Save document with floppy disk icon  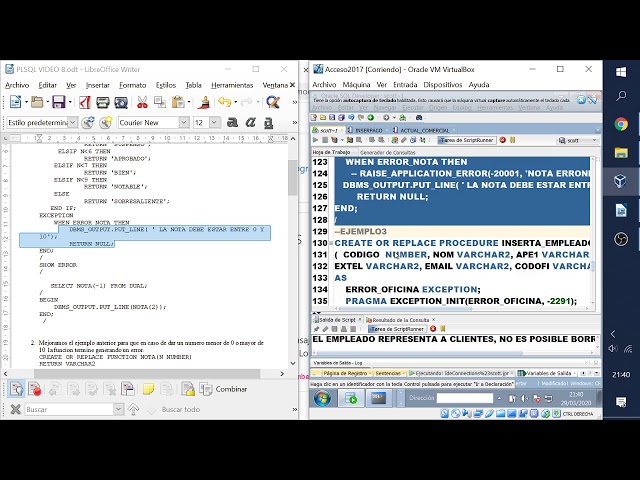59,102
